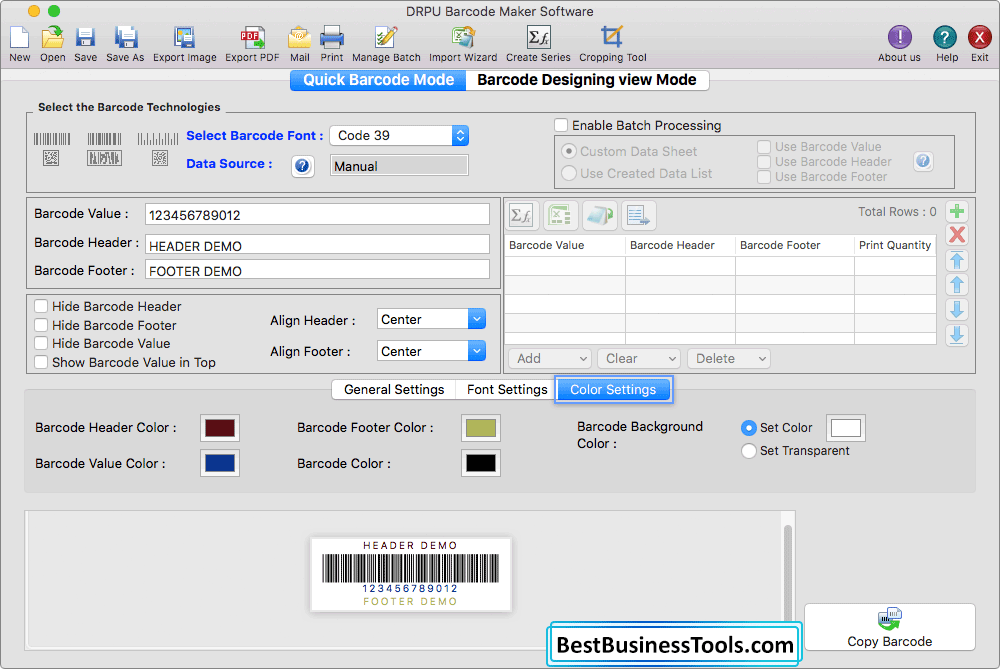Screen dimensions: 1000x669
Task: Open the General Settings tab
Action: click(394, 390)
